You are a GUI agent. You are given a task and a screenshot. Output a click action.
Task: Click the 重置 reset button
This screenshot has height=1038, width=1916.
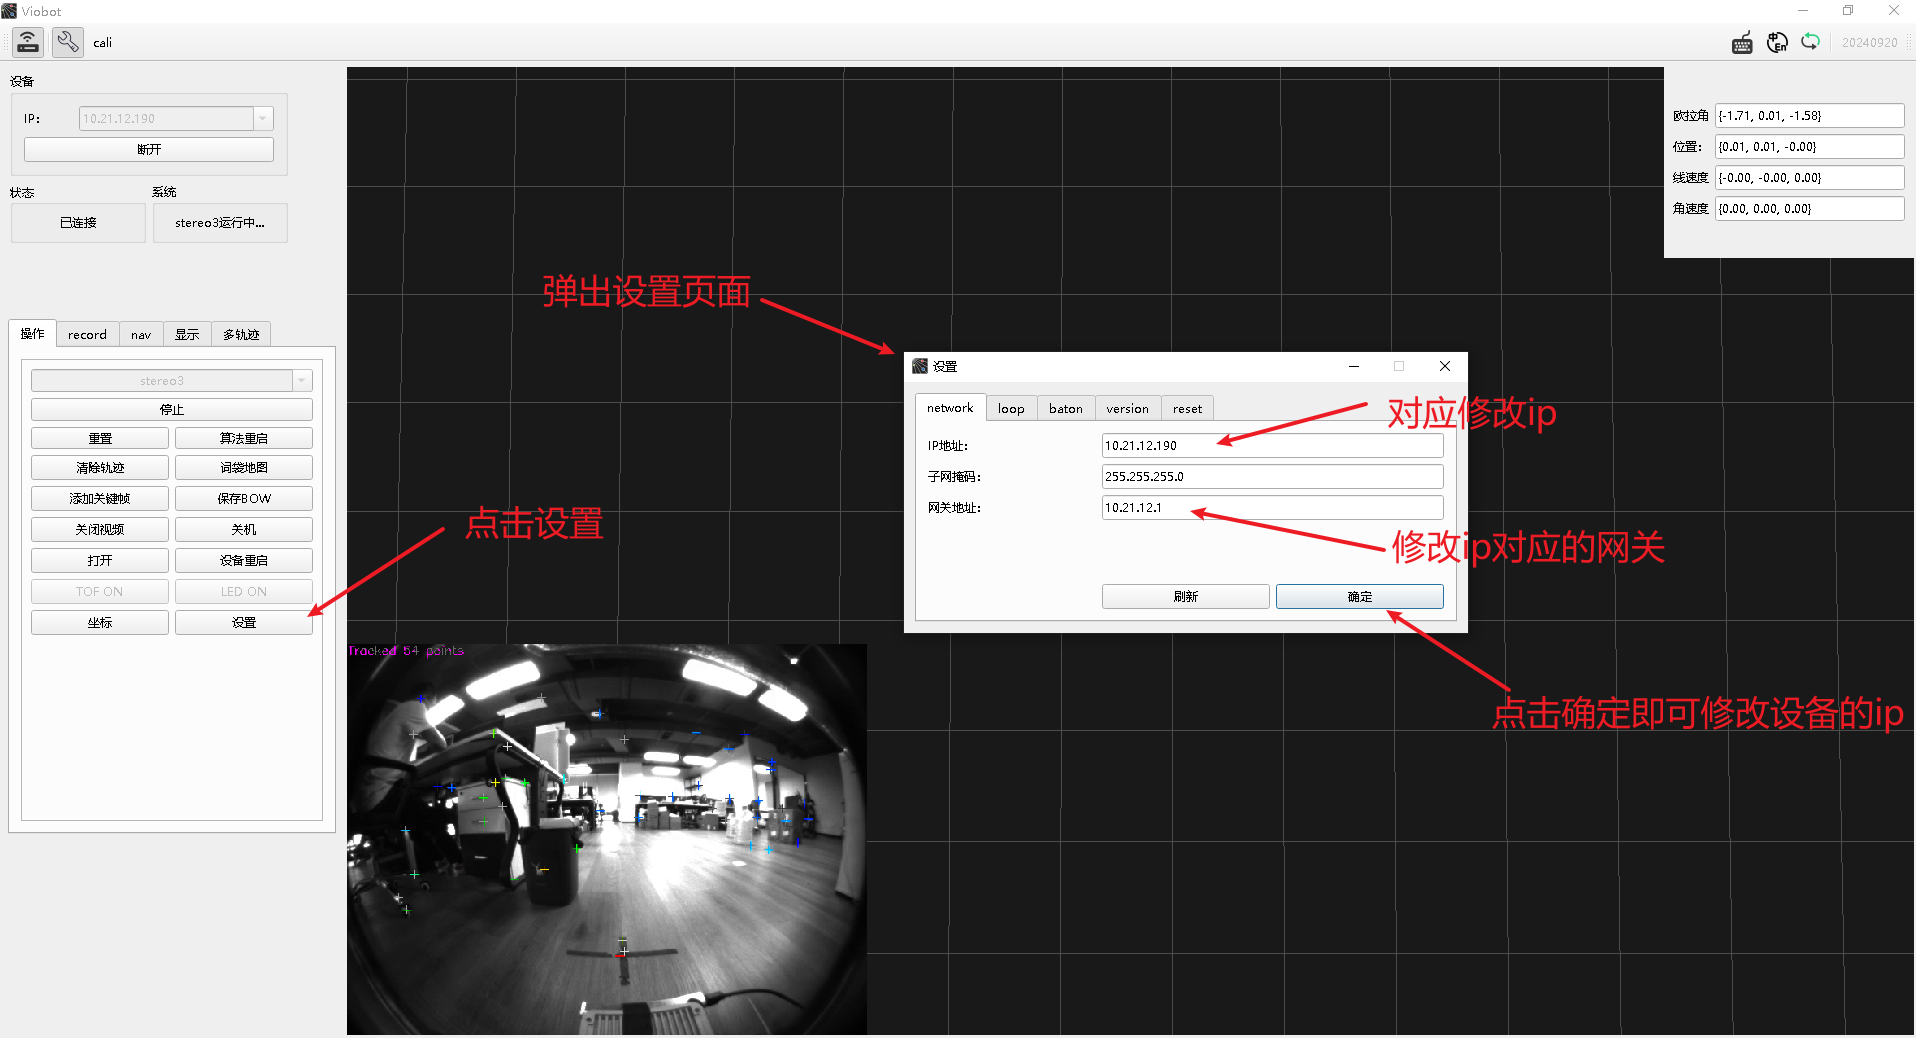[x=100, y=439]
